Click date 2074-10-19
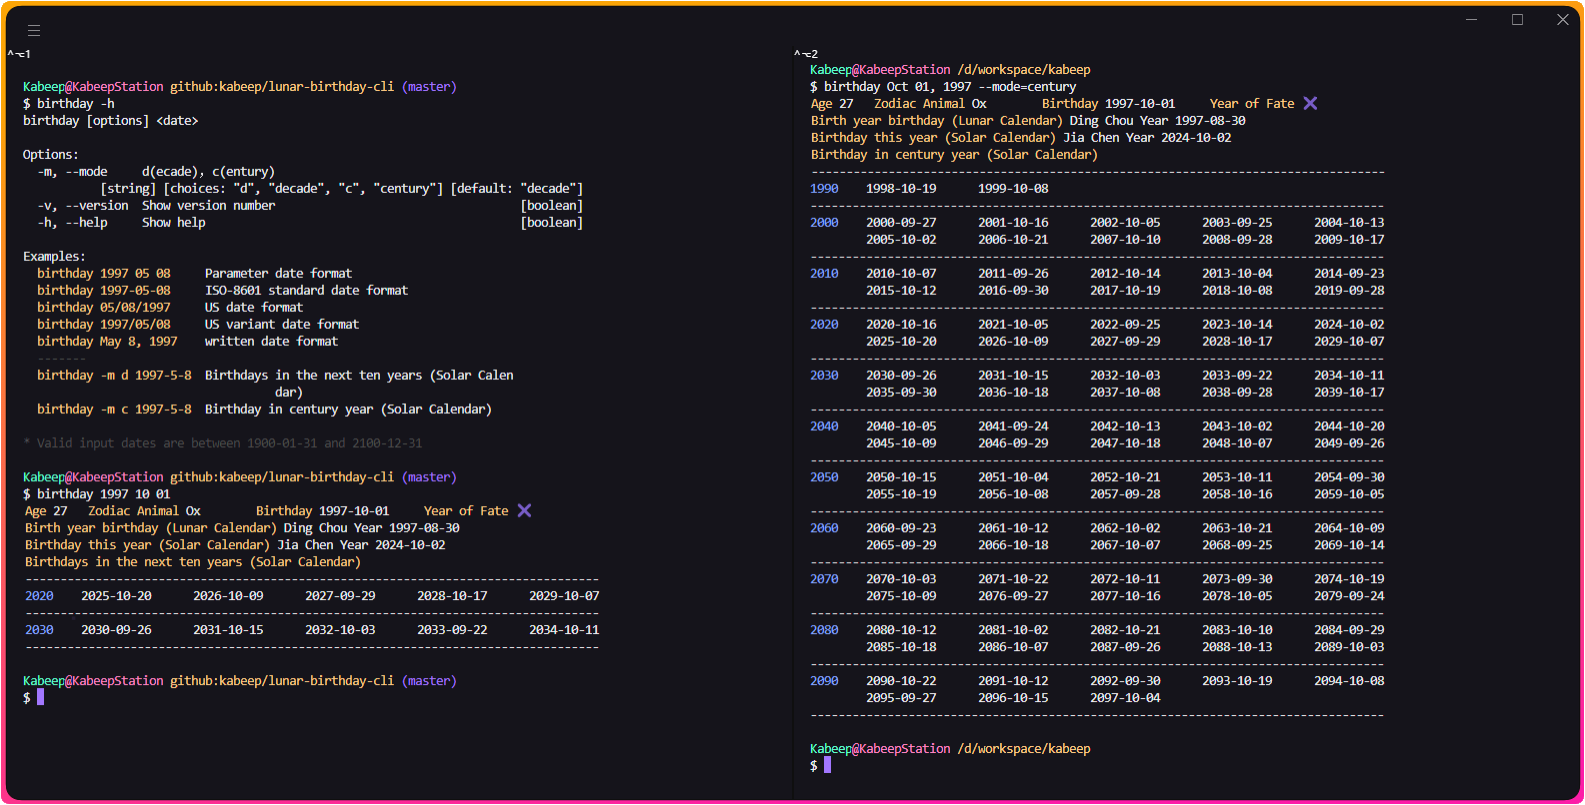Viewport: 1585px width, 805px height. point(1349,580)
